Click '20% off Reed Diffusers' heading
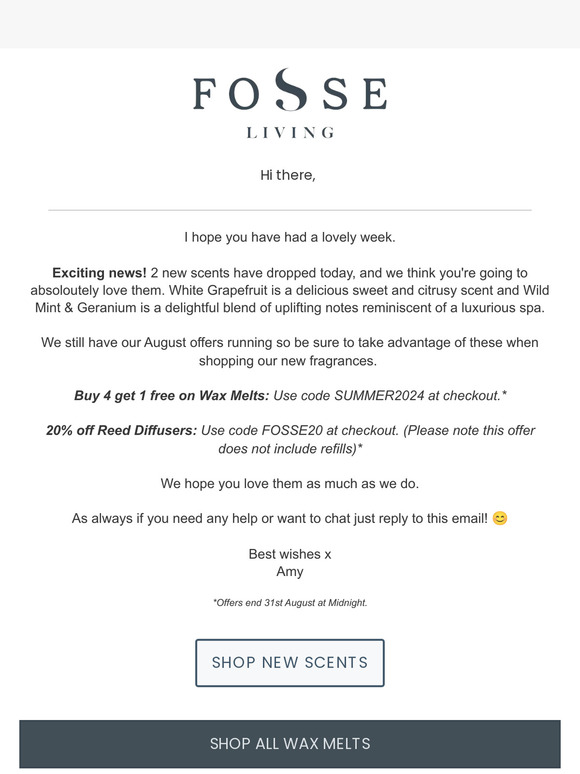Viewport: 580px width, 774px height. coord(121,430)
